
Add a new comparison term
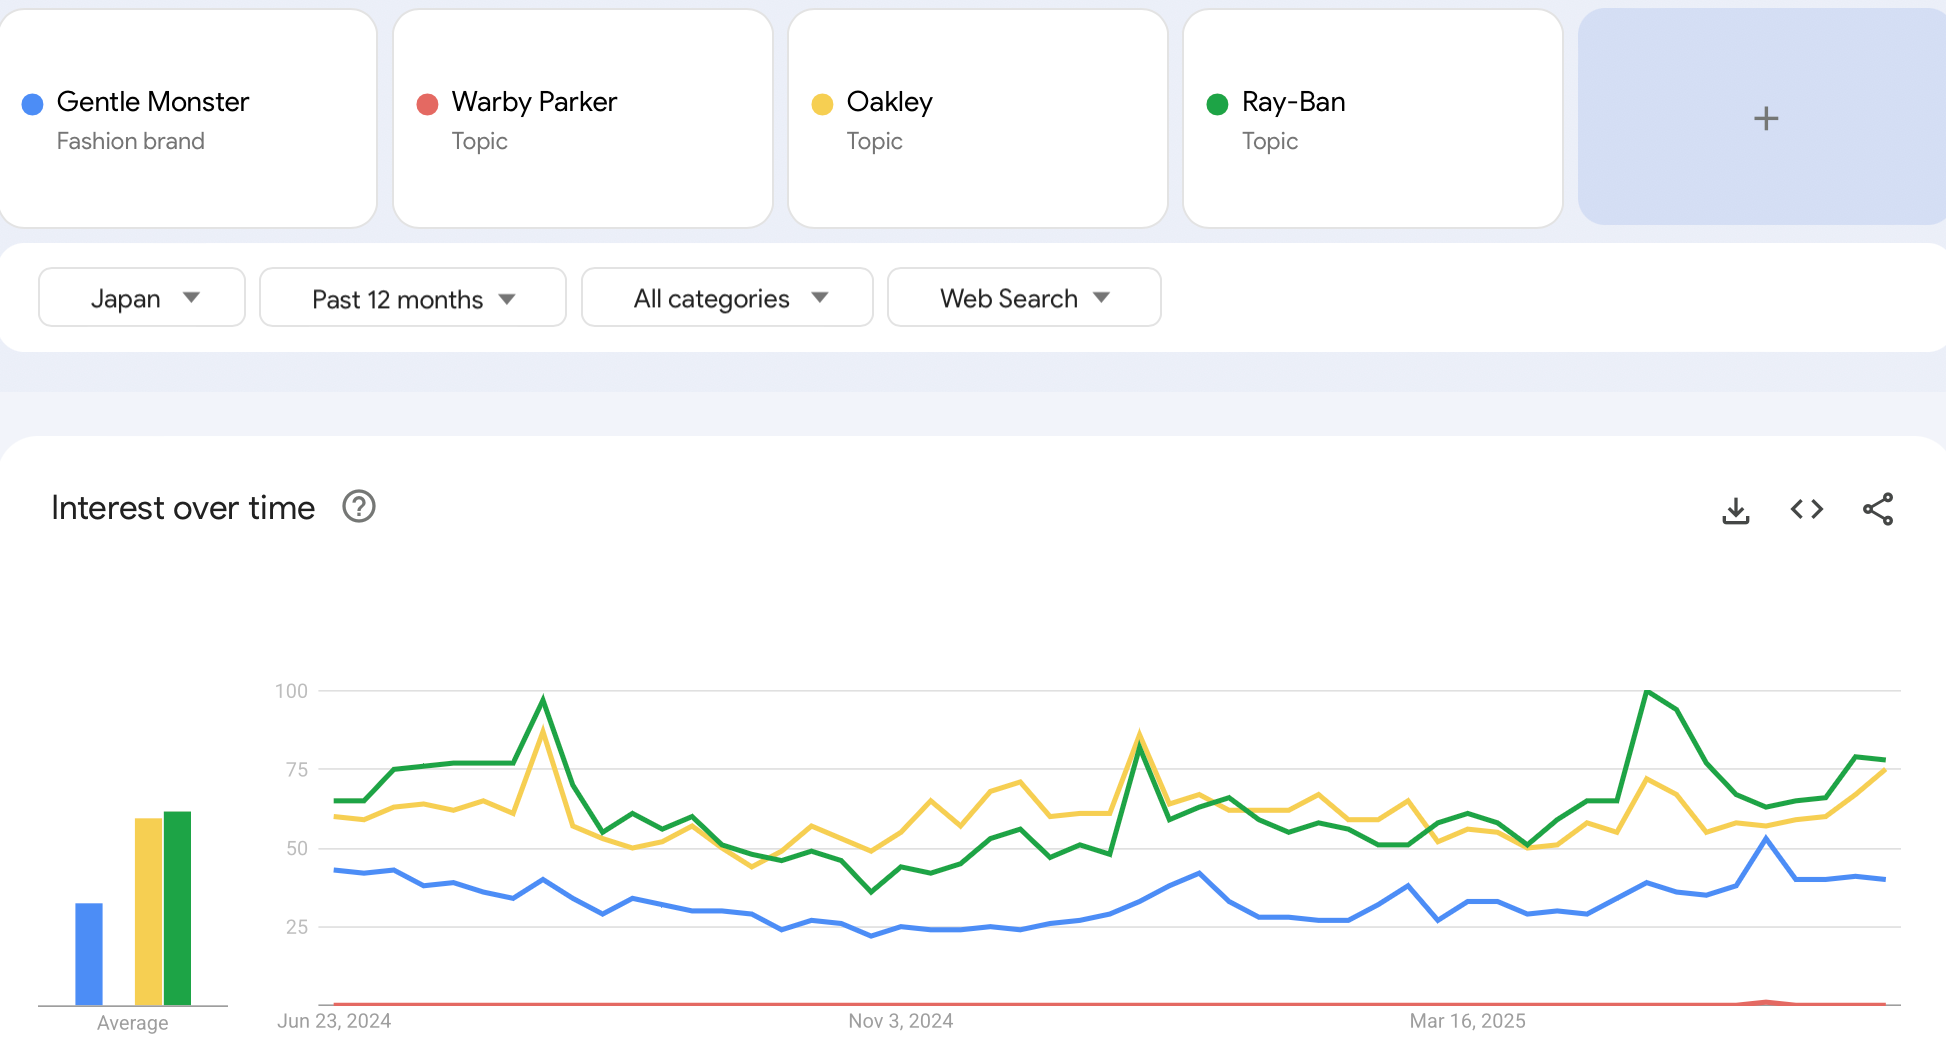tap(1765, 118)
